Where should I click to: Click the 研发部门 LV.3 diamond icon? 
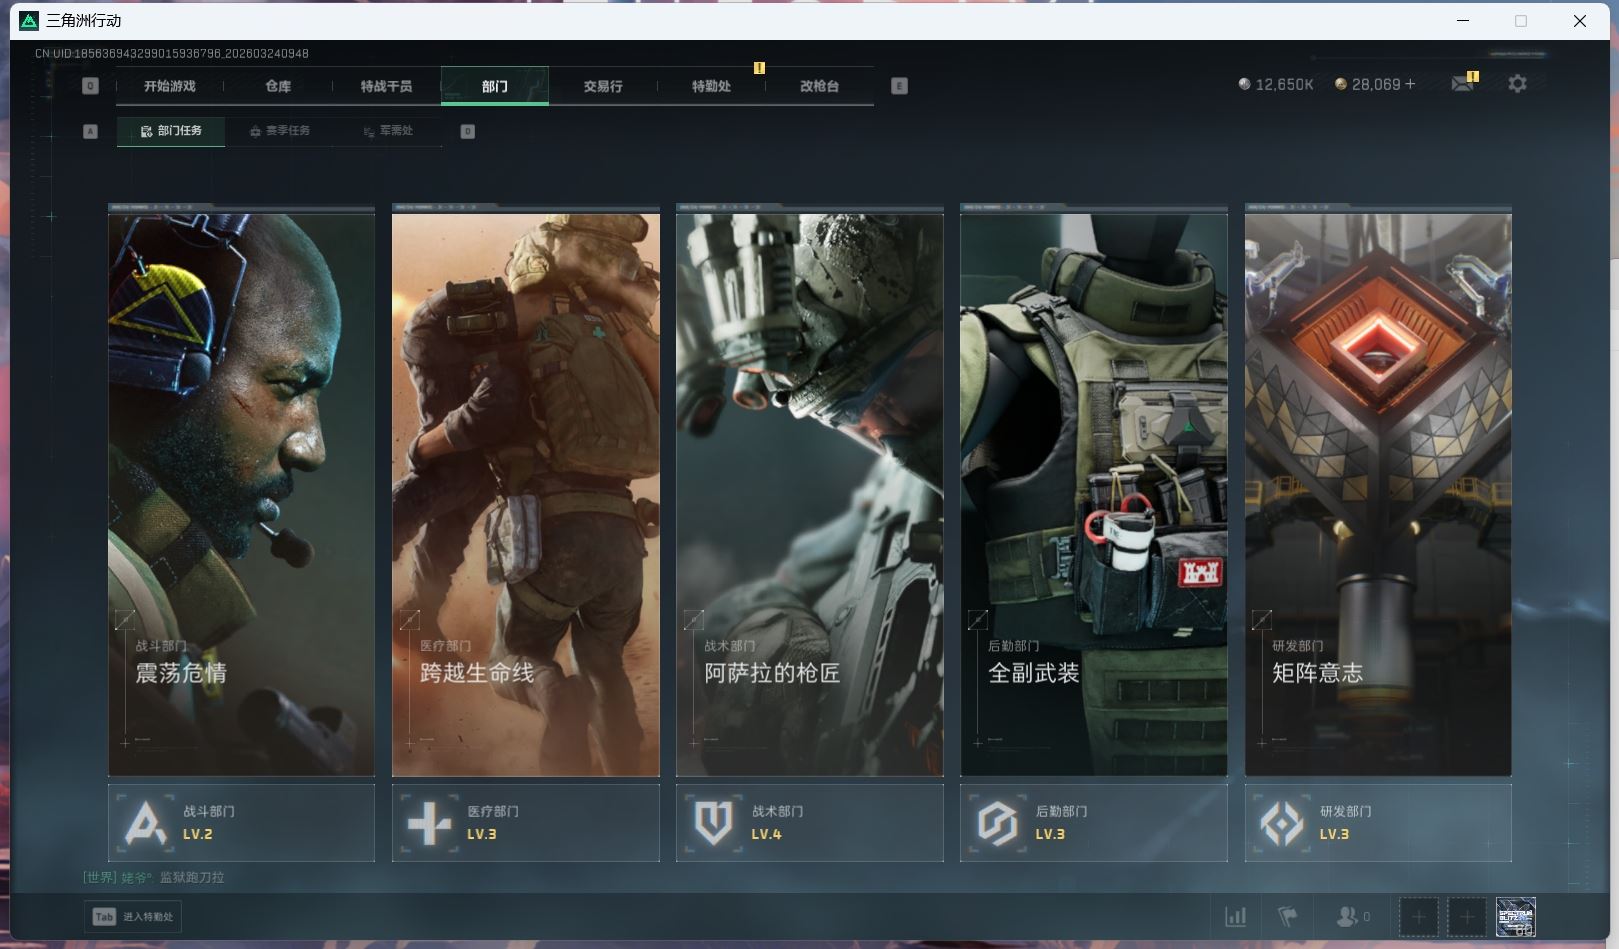(x=1282, y=823)
